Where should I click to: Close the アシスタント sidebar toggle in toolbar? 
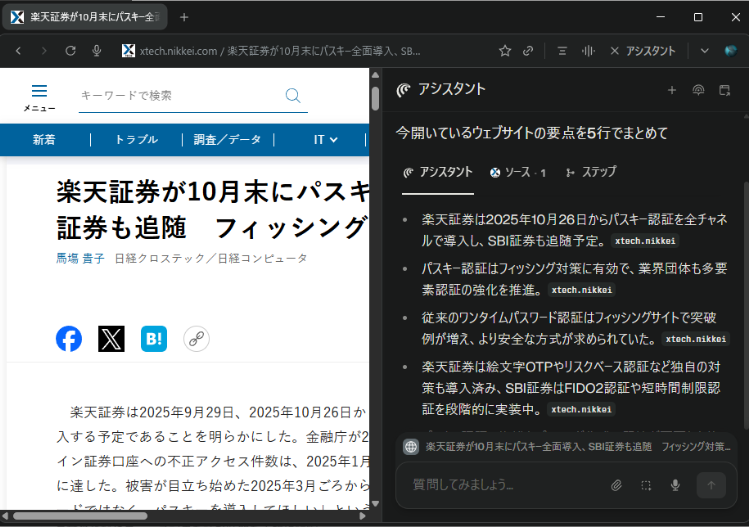[642, 51]
